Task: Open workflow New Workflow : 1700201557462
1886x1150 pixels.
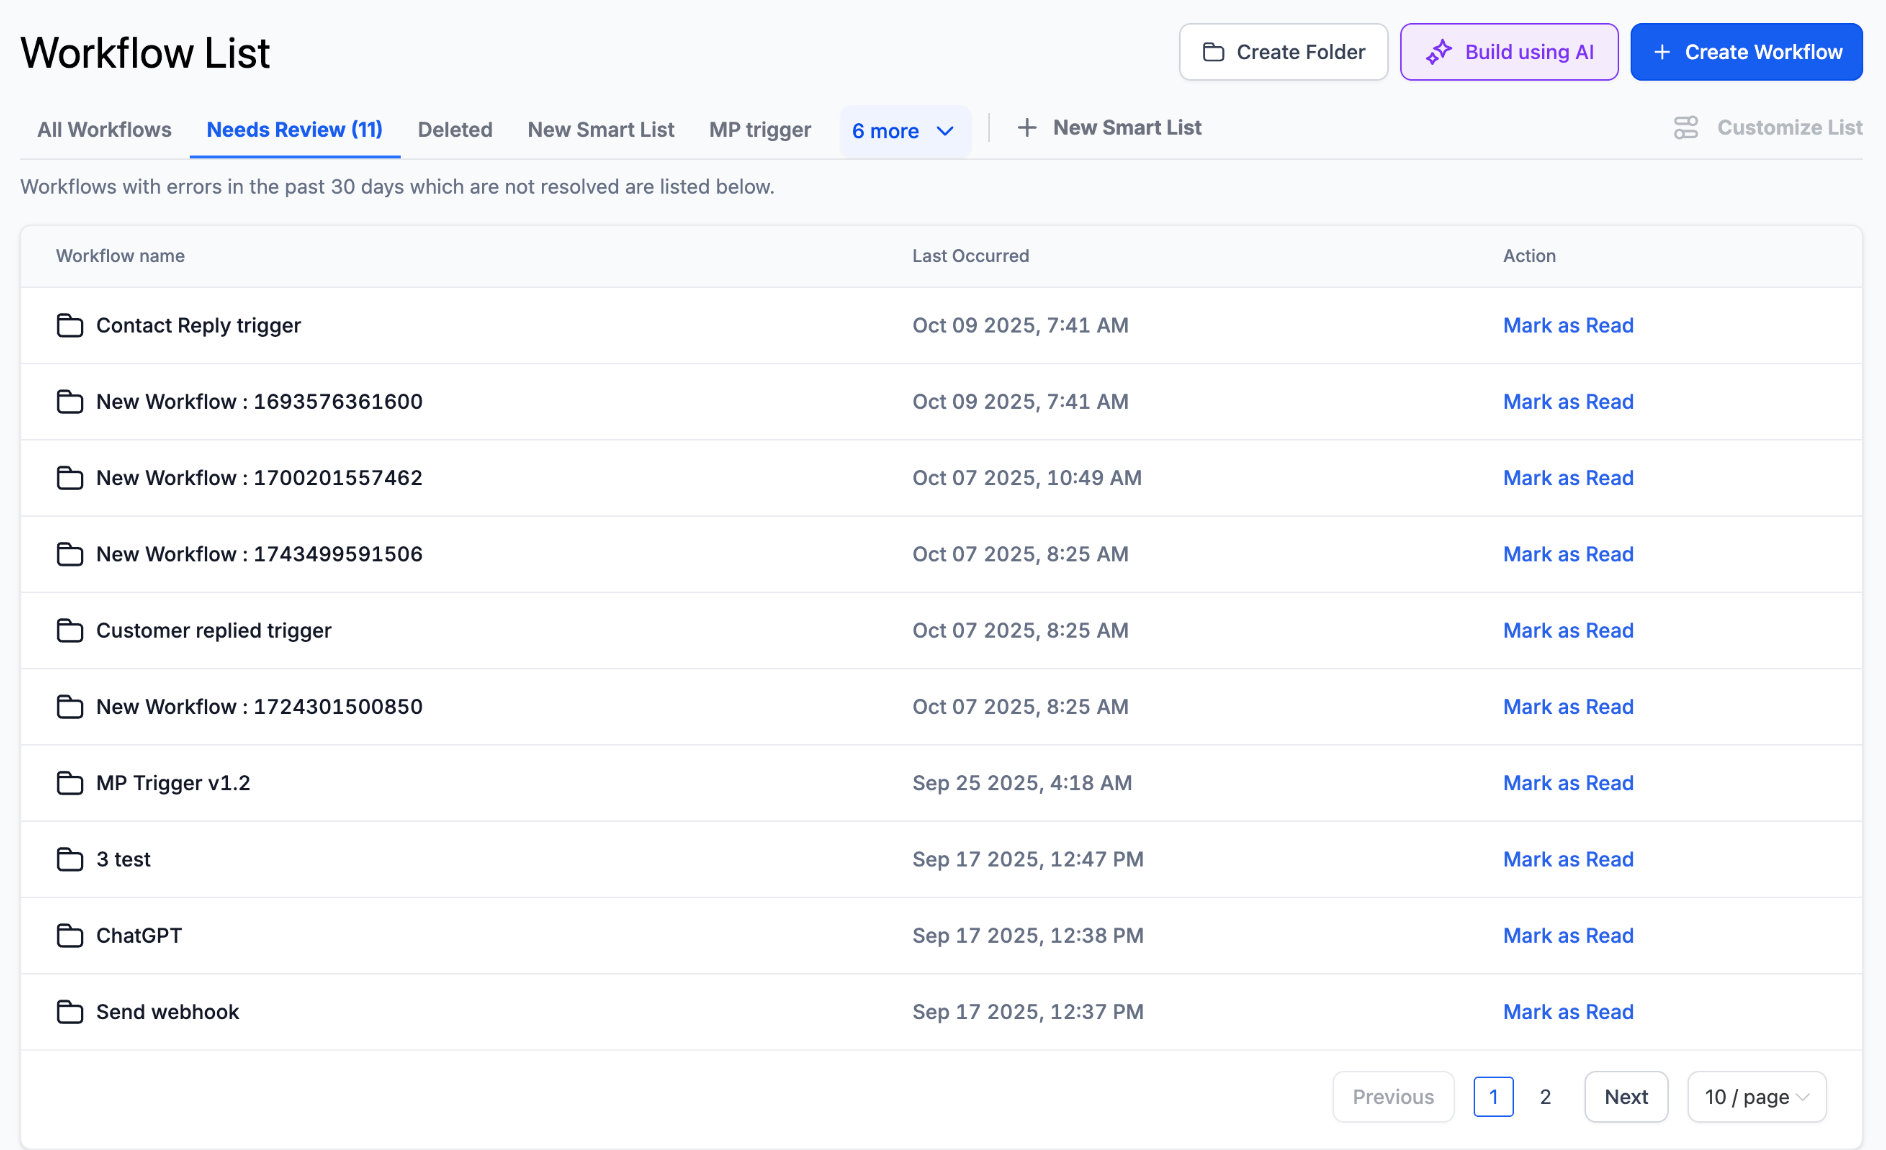Action: 259,478
